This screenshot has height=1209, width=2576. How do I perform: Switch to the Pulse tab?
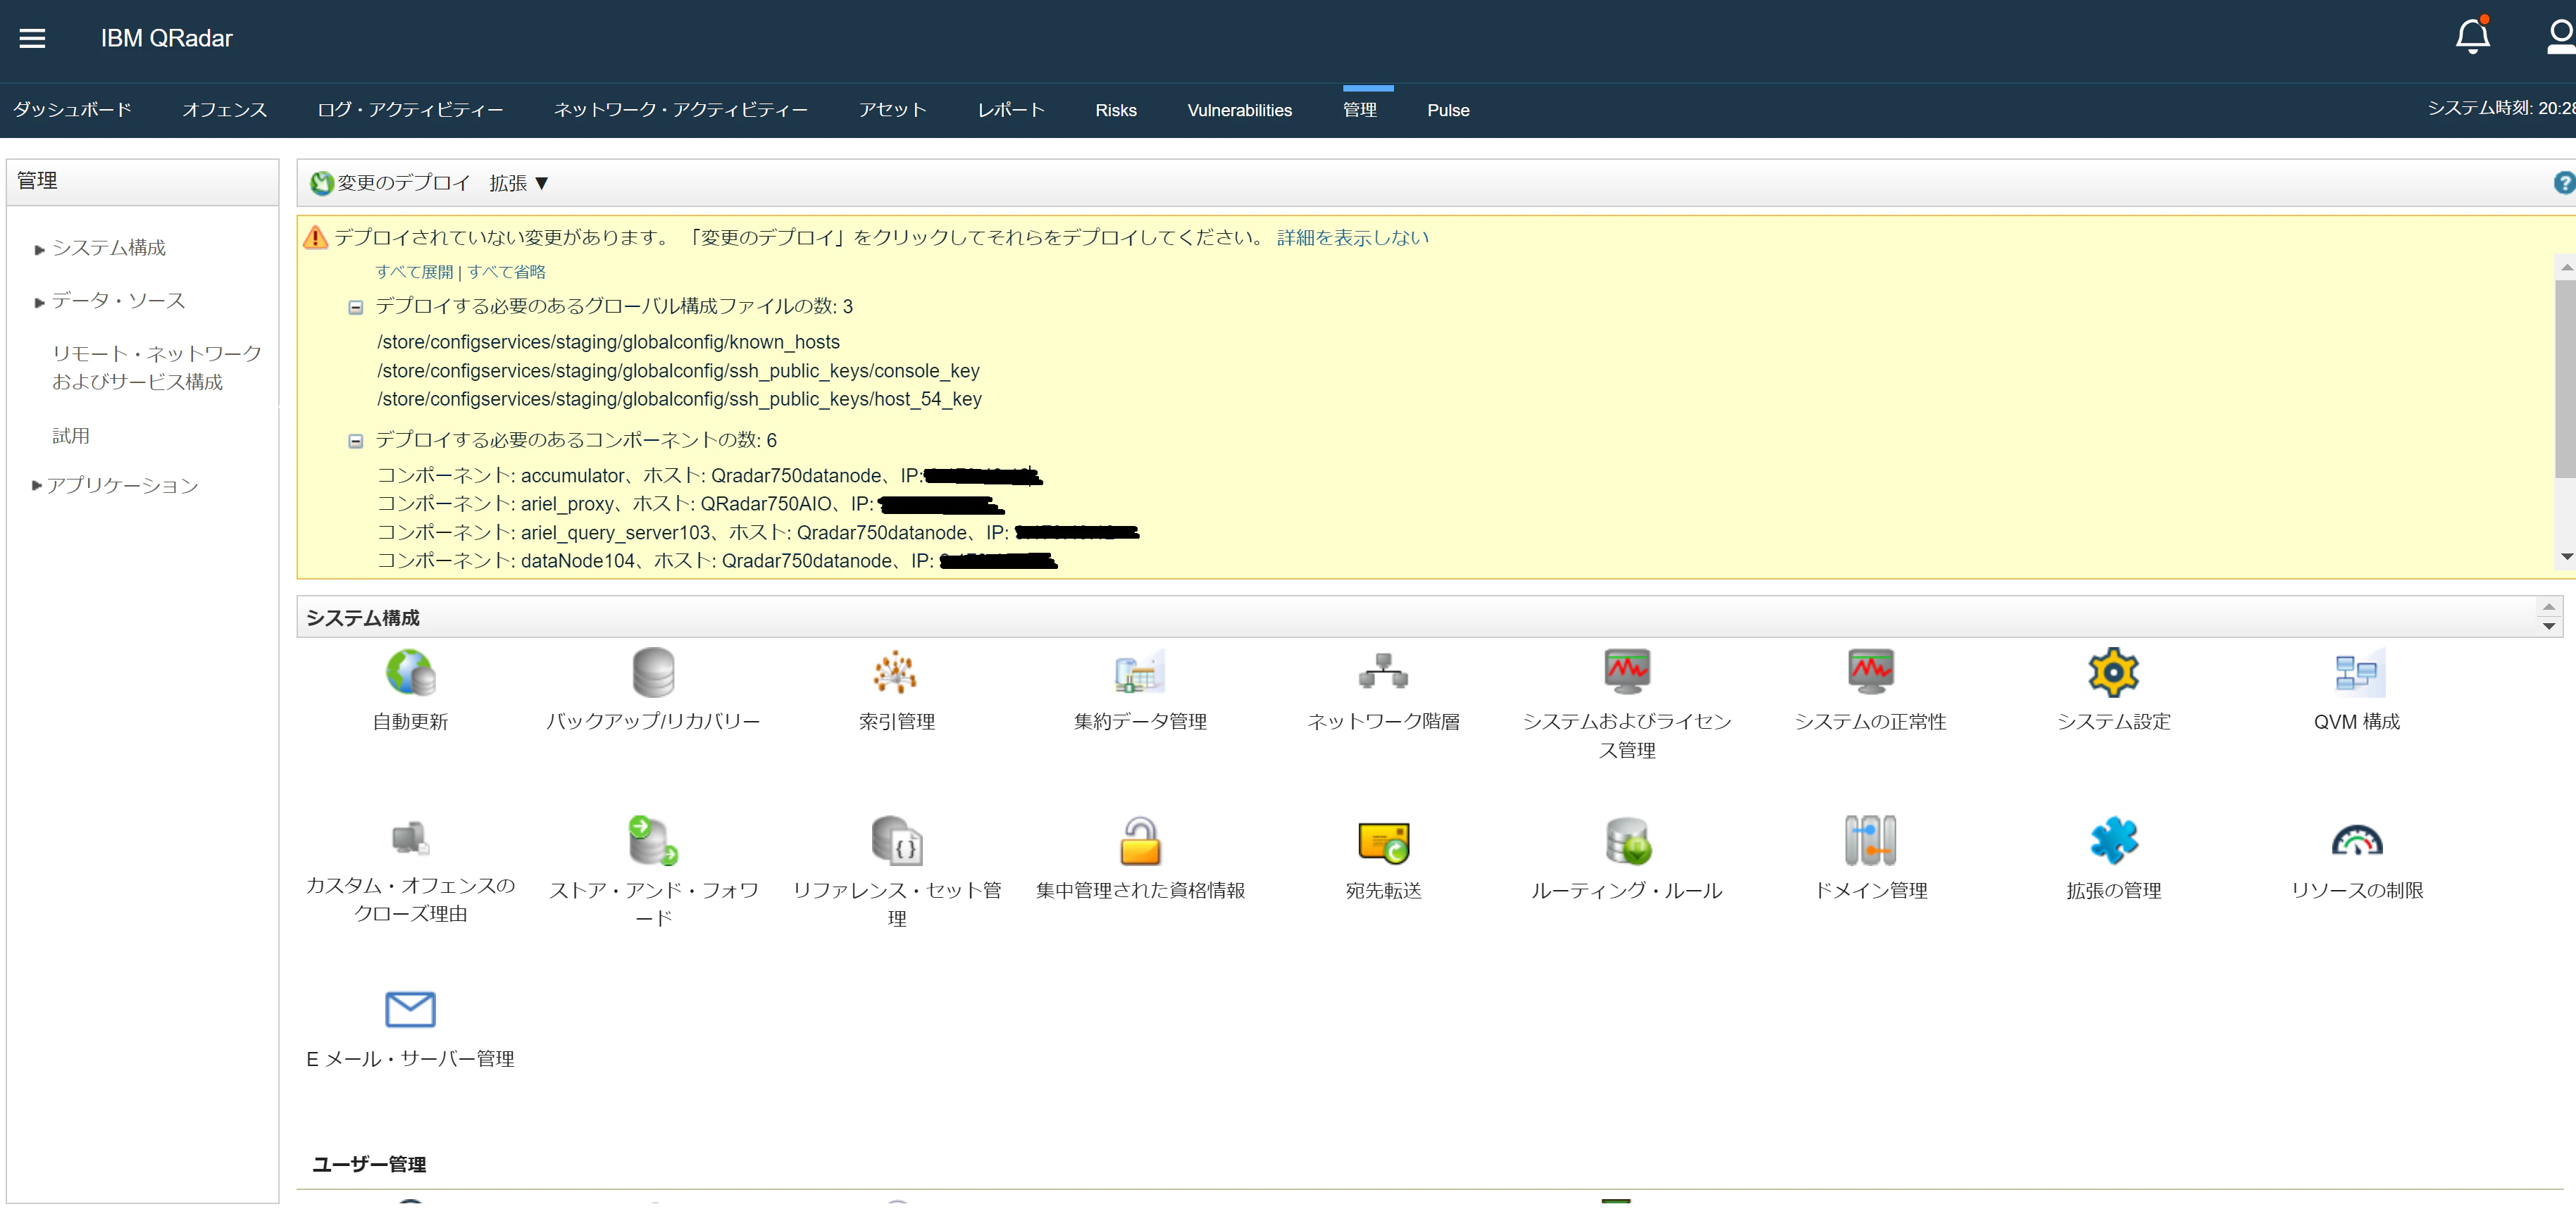(x=1447, y=110)
